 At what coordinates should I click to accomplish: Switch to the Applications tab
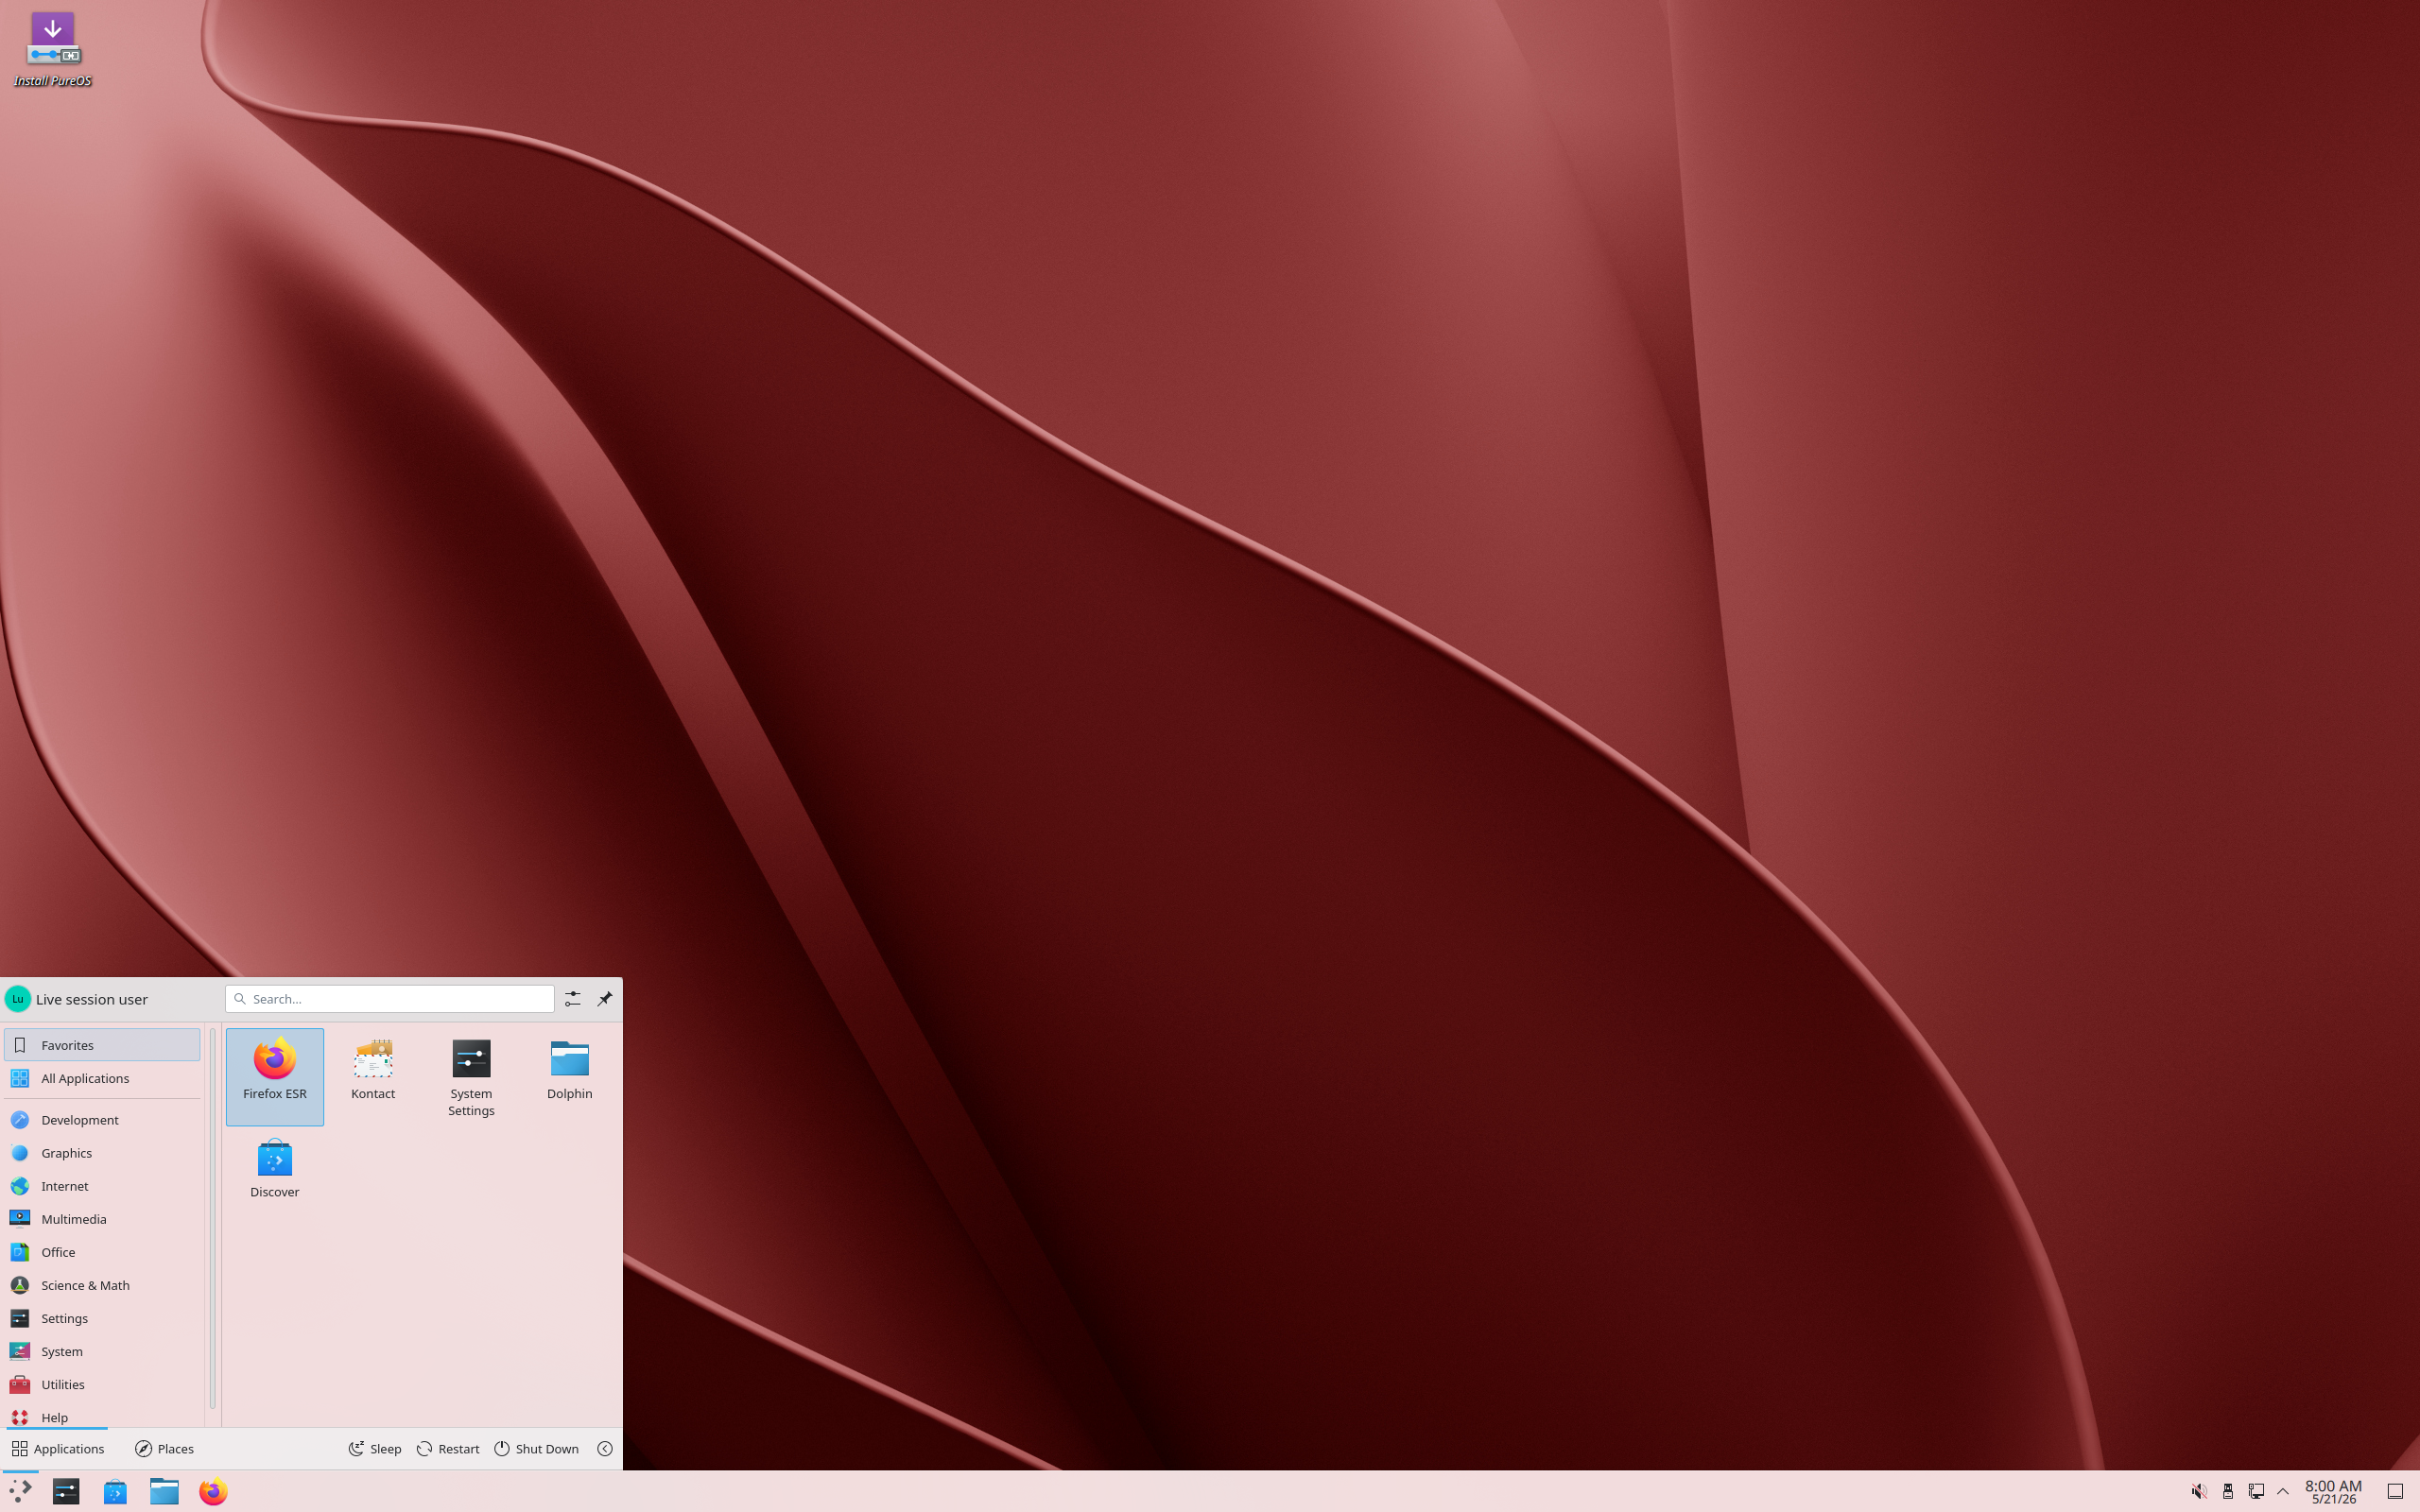(x=57, y=1448)
